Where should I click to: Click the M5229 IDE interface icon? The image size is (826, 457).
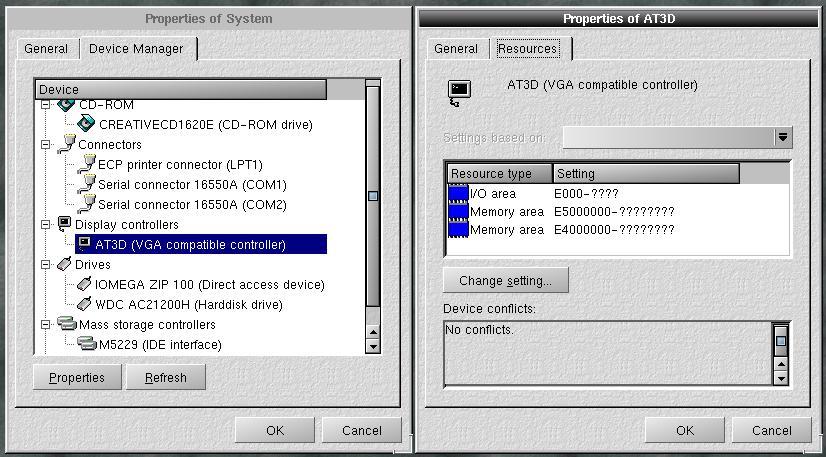[x=87, y=344]
